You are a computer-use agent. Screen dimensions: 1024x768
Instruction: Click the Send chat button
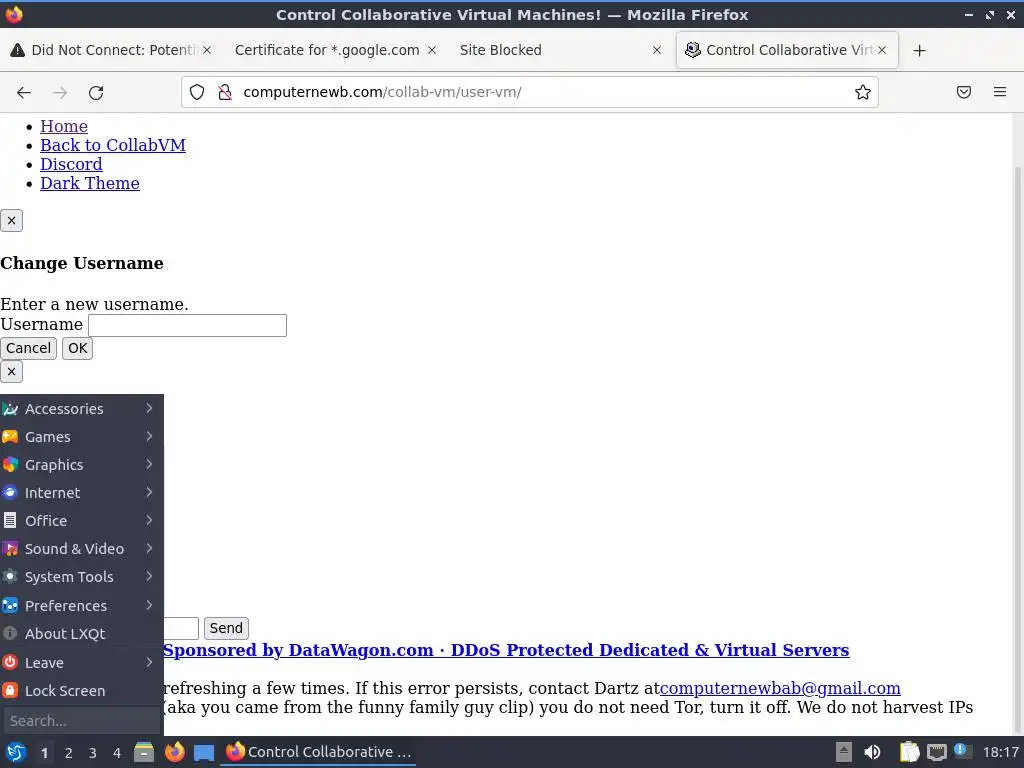226,628
